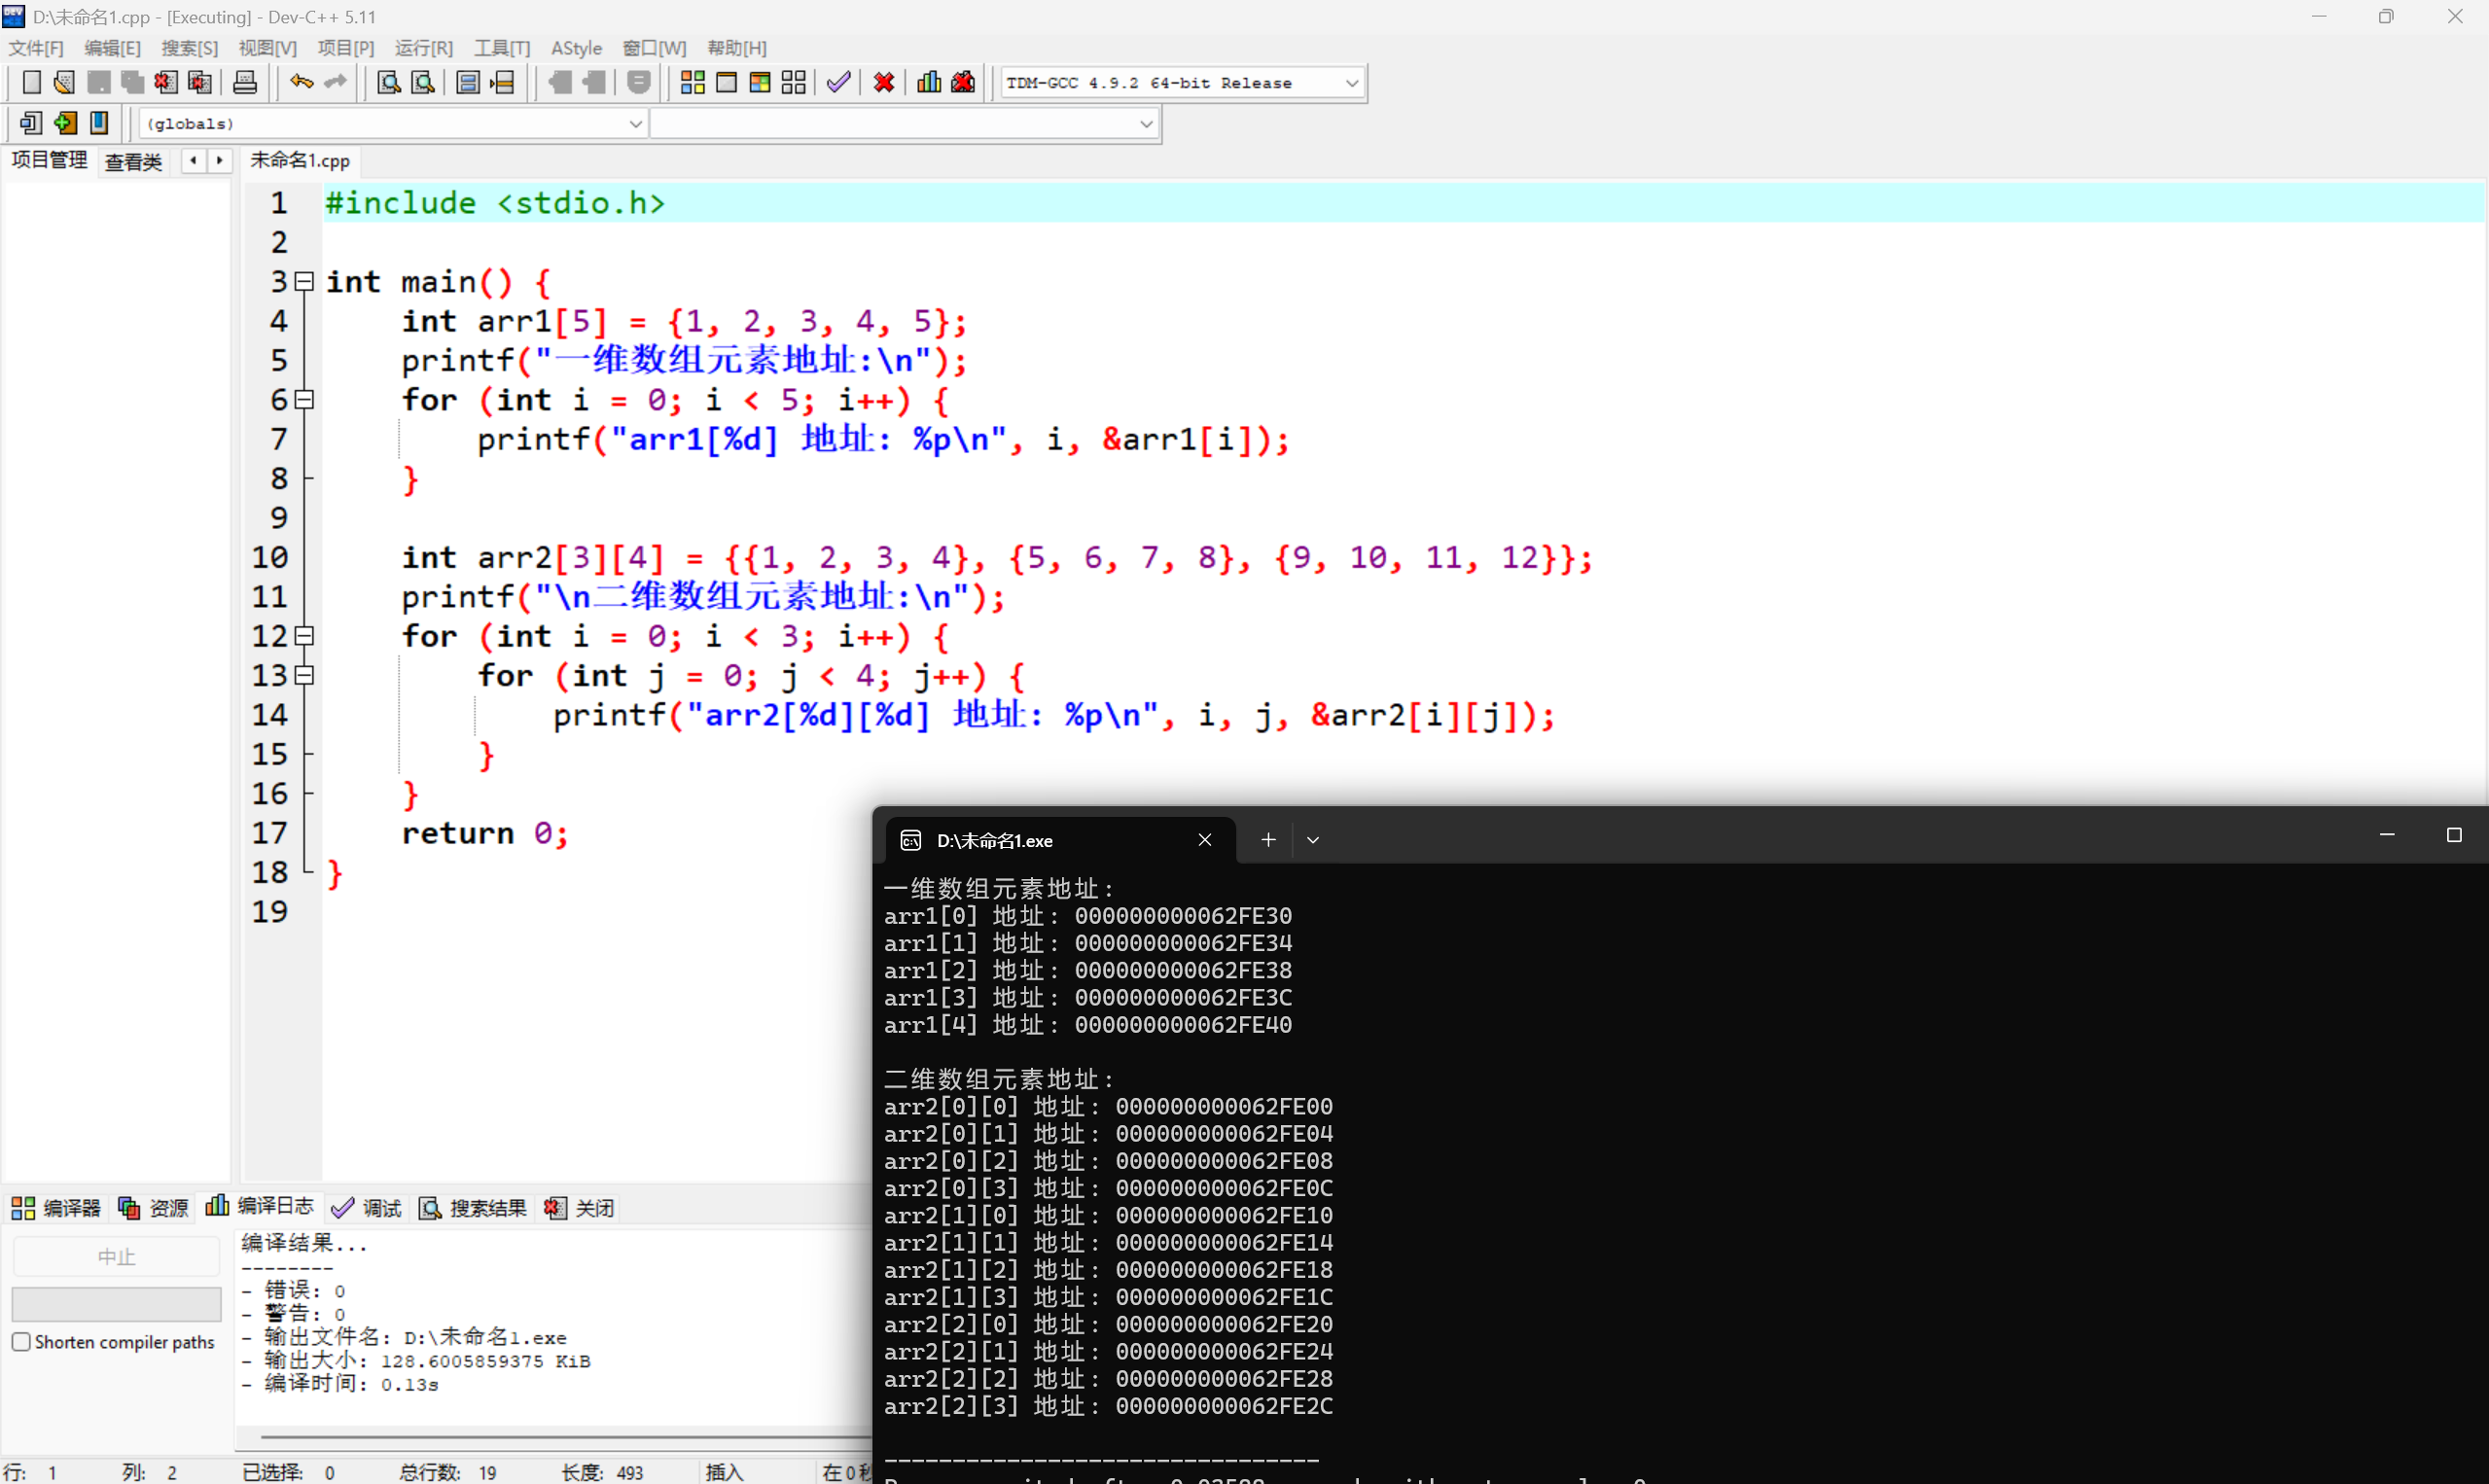Image resolution: width=2489 pixels, height=1484 pixels.
Task: Enable the Shorten compiler paths checkbox
Action: [x=21, y=1342]
